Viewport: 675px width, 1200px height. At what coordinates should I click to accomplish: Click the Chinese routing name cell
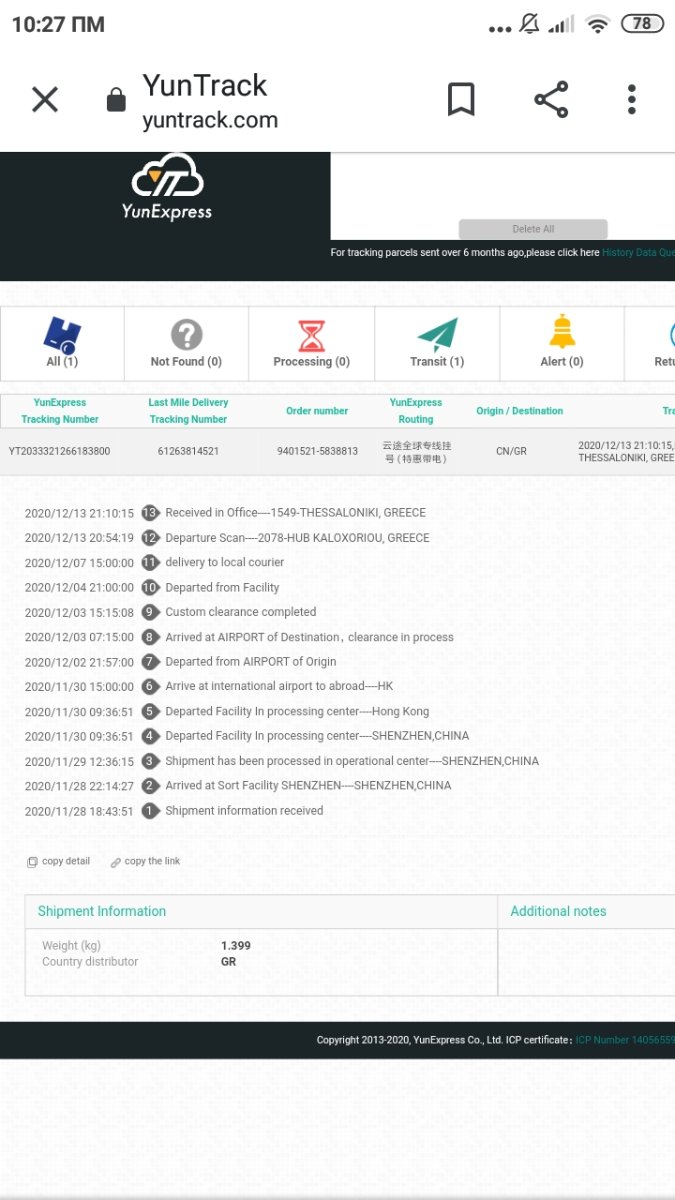point(416,451)
